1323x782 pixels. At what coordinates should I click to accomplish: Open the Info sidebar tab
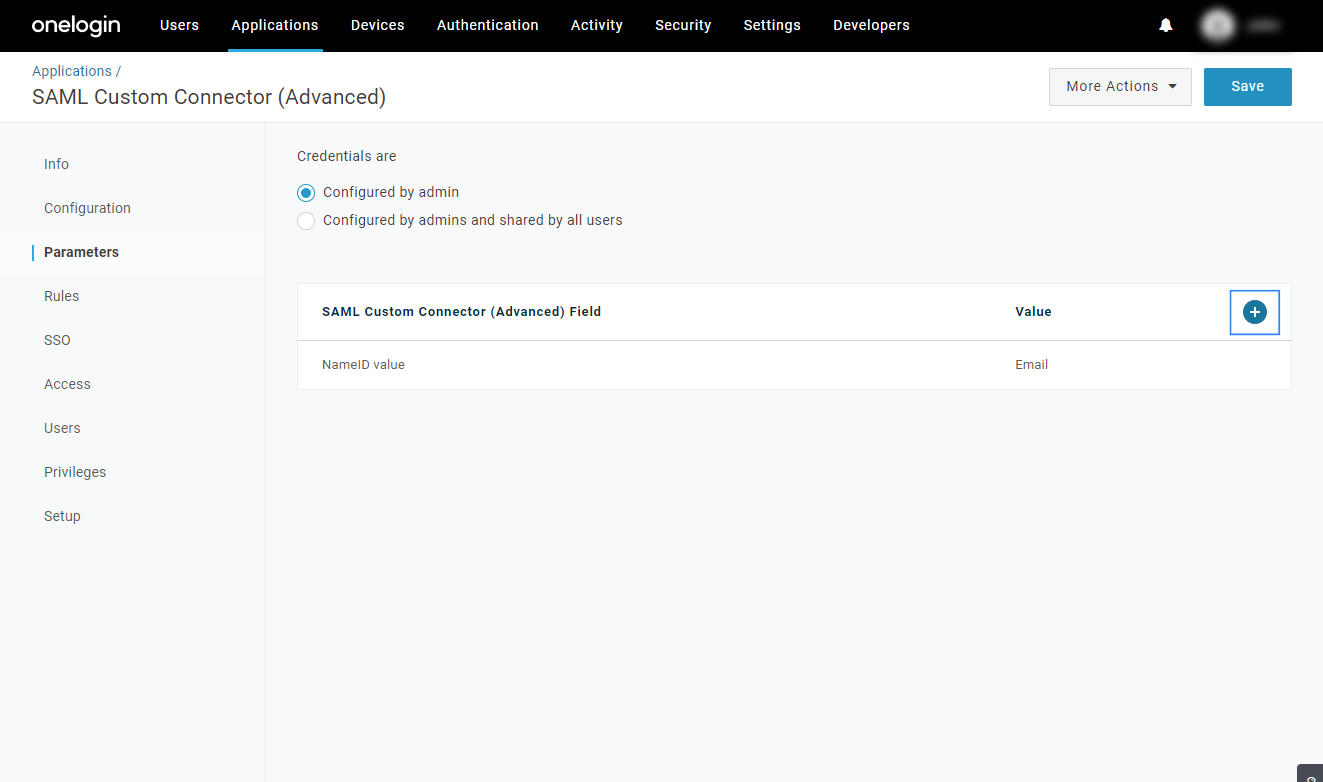pos(56,164)
